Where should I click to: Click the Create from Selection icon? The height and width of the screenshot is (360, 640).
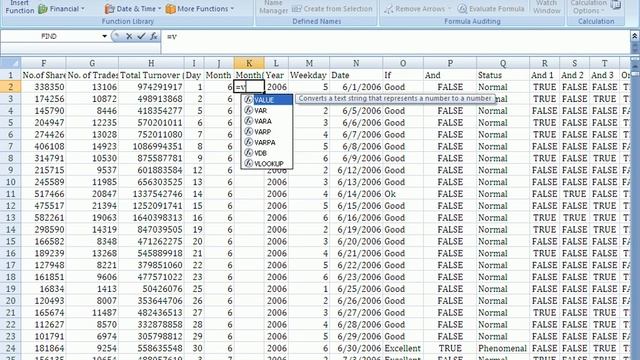(297, 9)
